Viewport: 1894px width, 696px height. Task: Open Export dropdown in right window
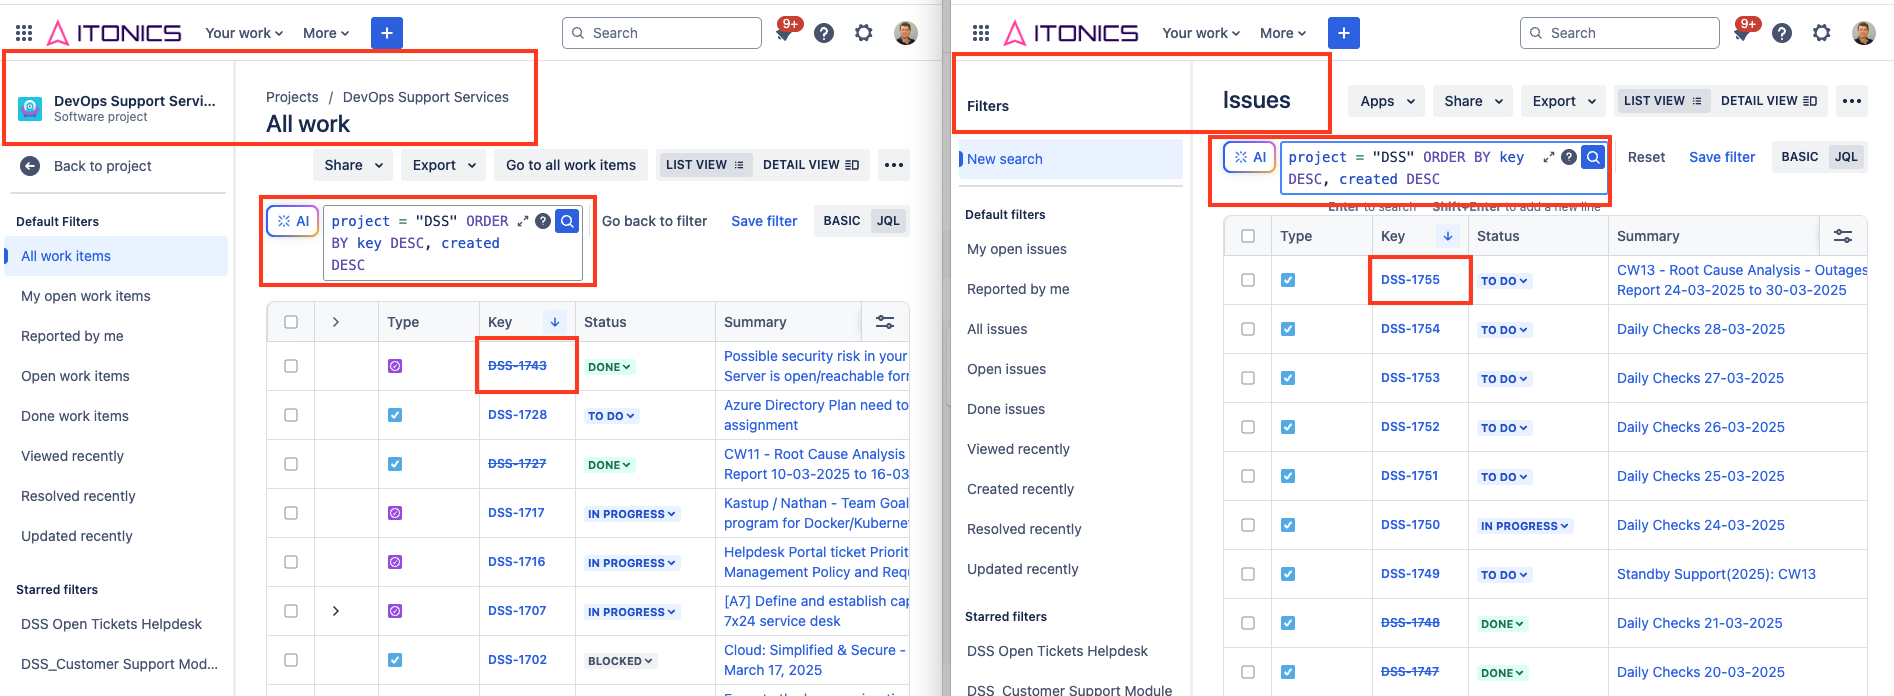click(1564, 101)
